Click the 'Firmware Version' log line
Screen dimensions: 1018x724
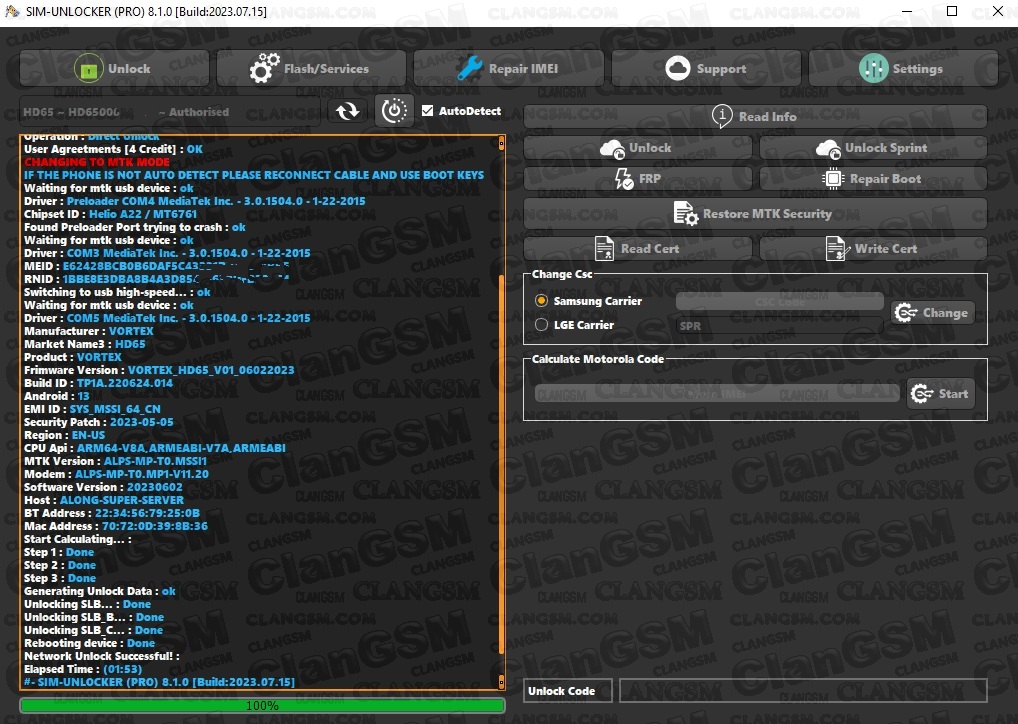point(159,369)
